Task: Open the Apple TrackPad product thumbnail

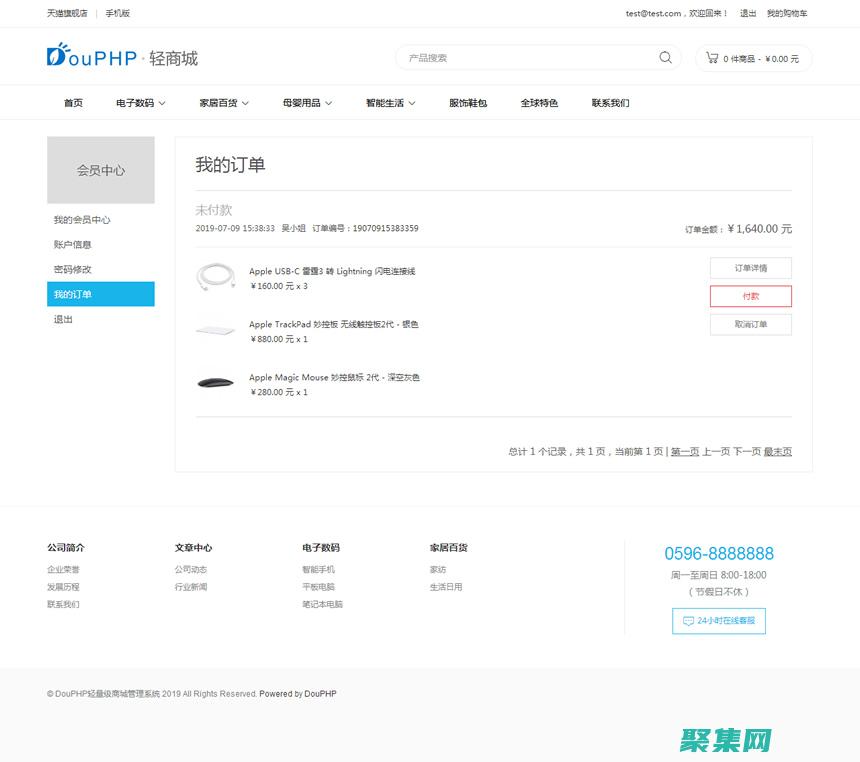Action: pos(215,331)
